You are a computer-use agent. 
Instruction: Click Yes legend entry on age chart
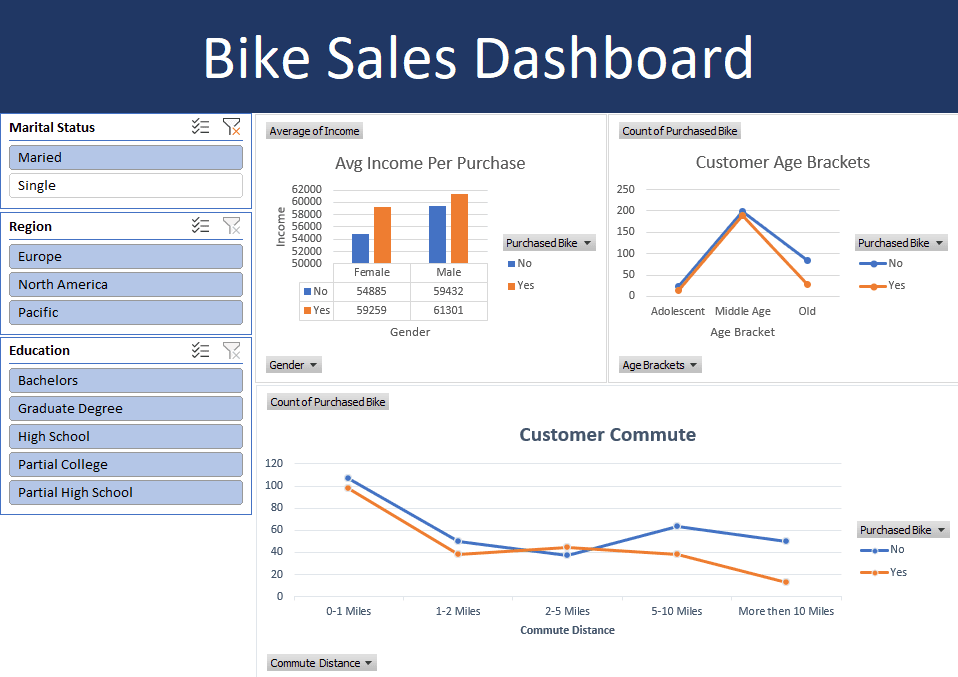tap(882, 285)
